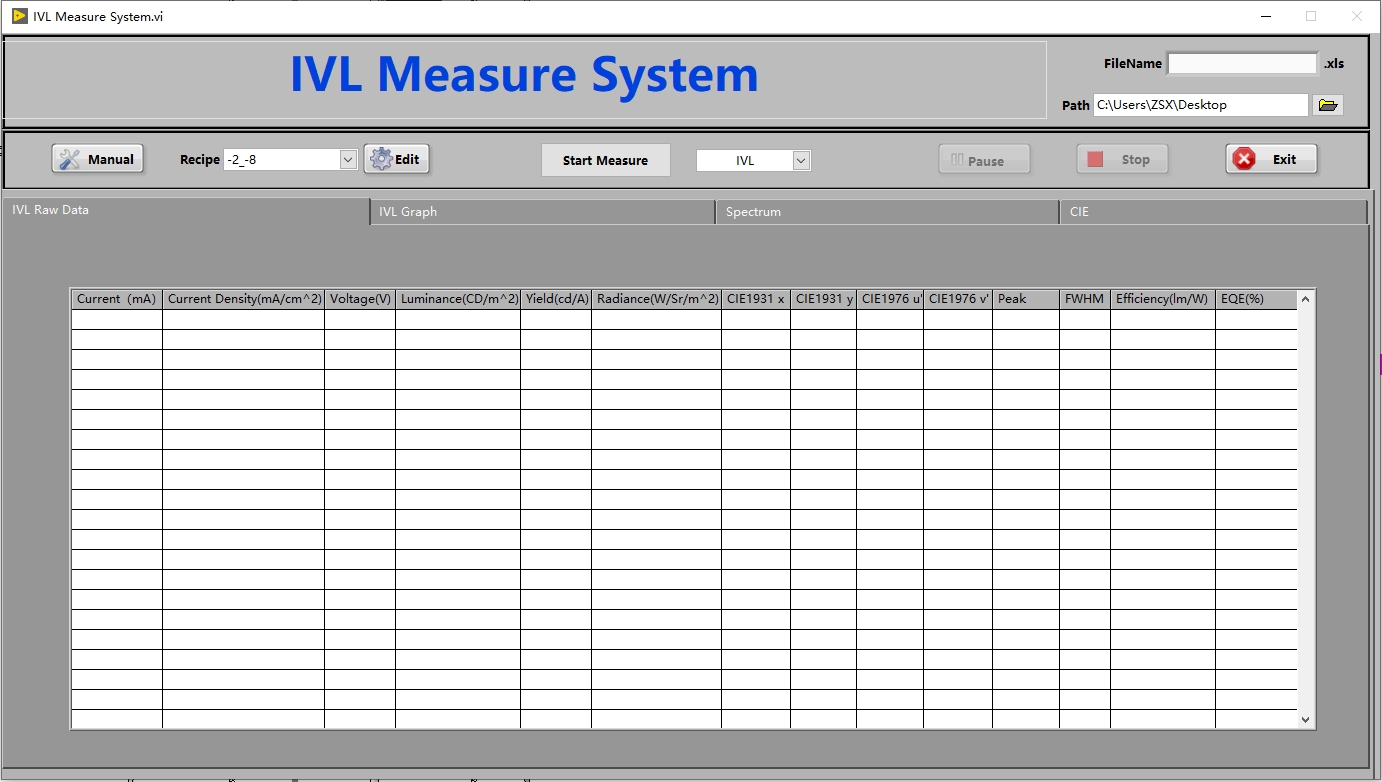Open the IVL measurement type dropdown

click(x=801, y=160)
